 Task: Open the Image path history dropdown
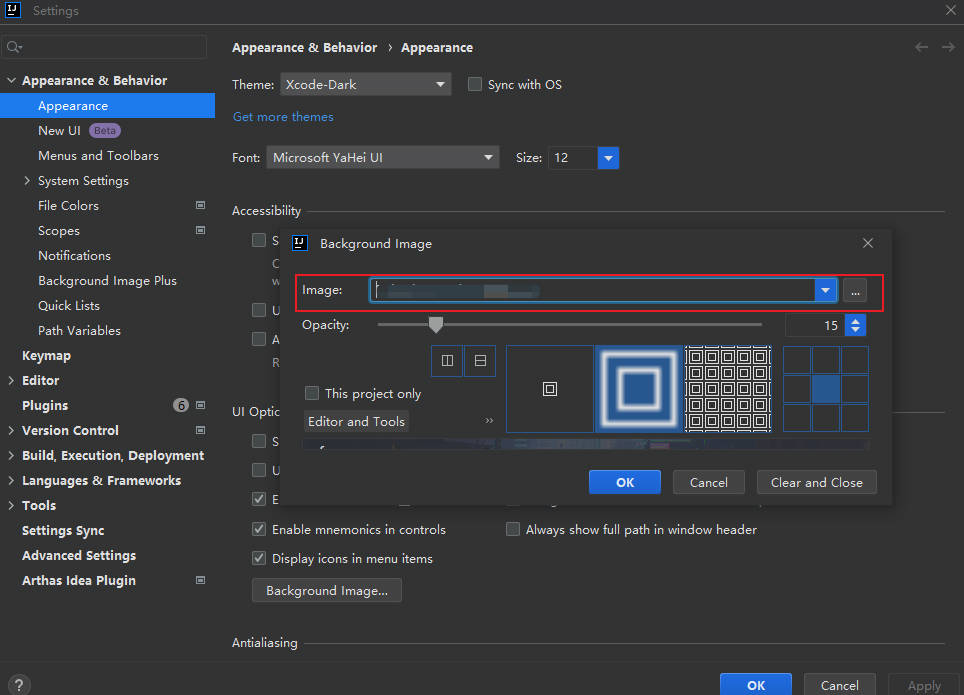pos(826,290)
